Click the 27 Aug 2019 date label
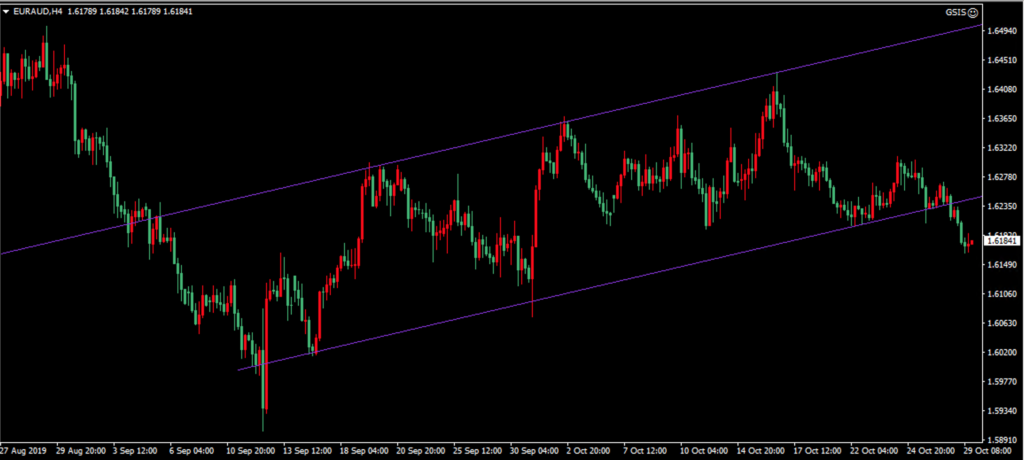The height and width of the screenshot is (460, 1024). pos(22,452)
